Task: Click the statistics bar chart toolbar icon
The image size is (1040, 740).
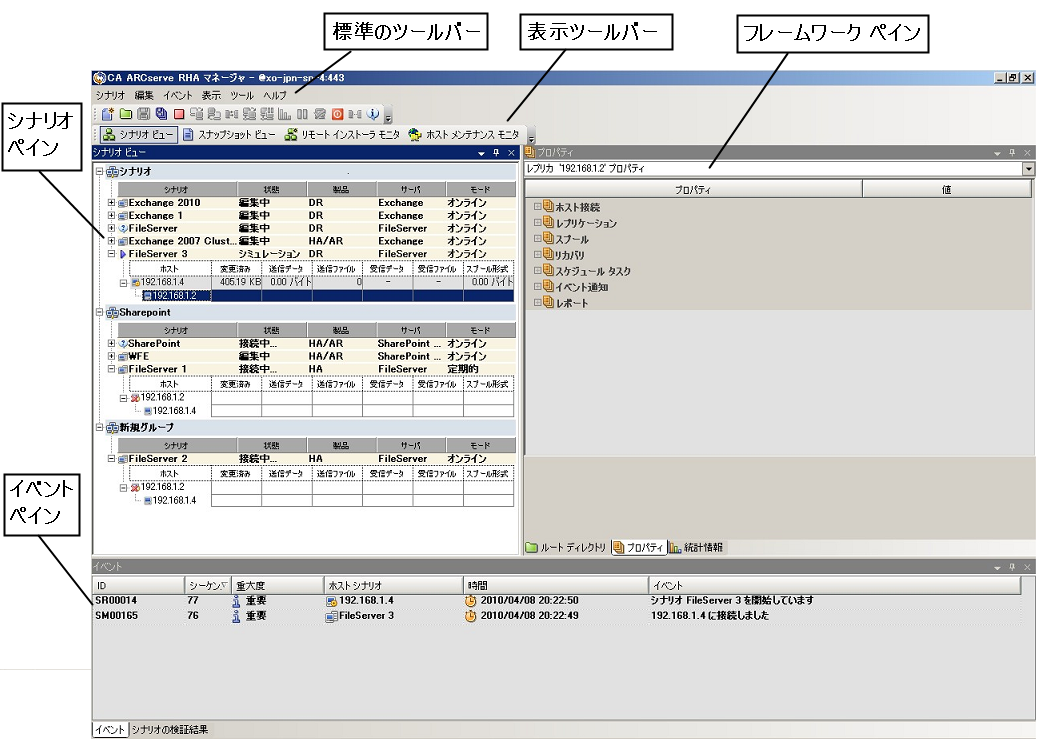Action: point(284,115)
